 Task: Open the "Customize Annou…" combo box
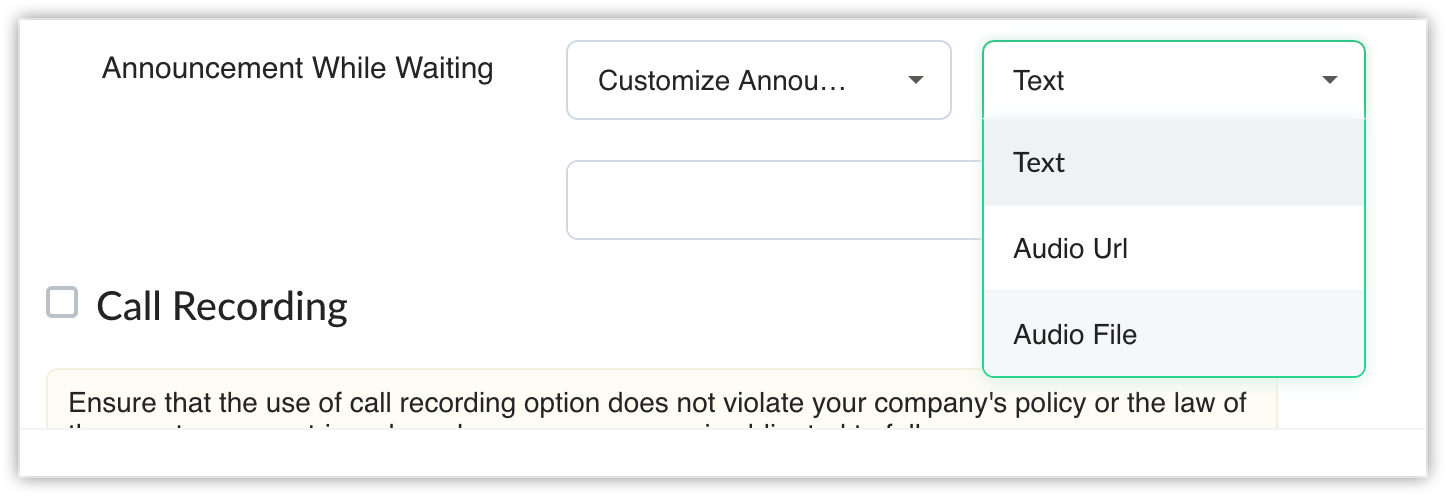click(758, 80)
